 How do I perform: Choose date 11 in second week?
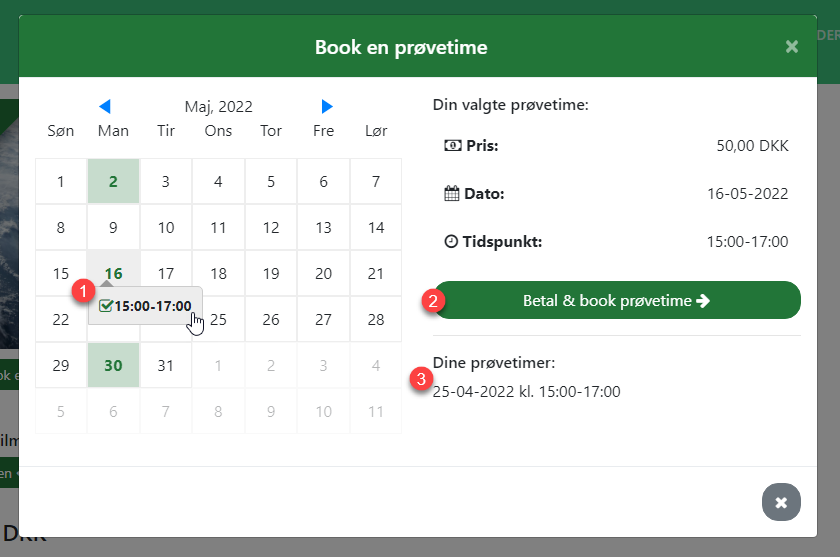pyautogui.click(x=218, y=227)
